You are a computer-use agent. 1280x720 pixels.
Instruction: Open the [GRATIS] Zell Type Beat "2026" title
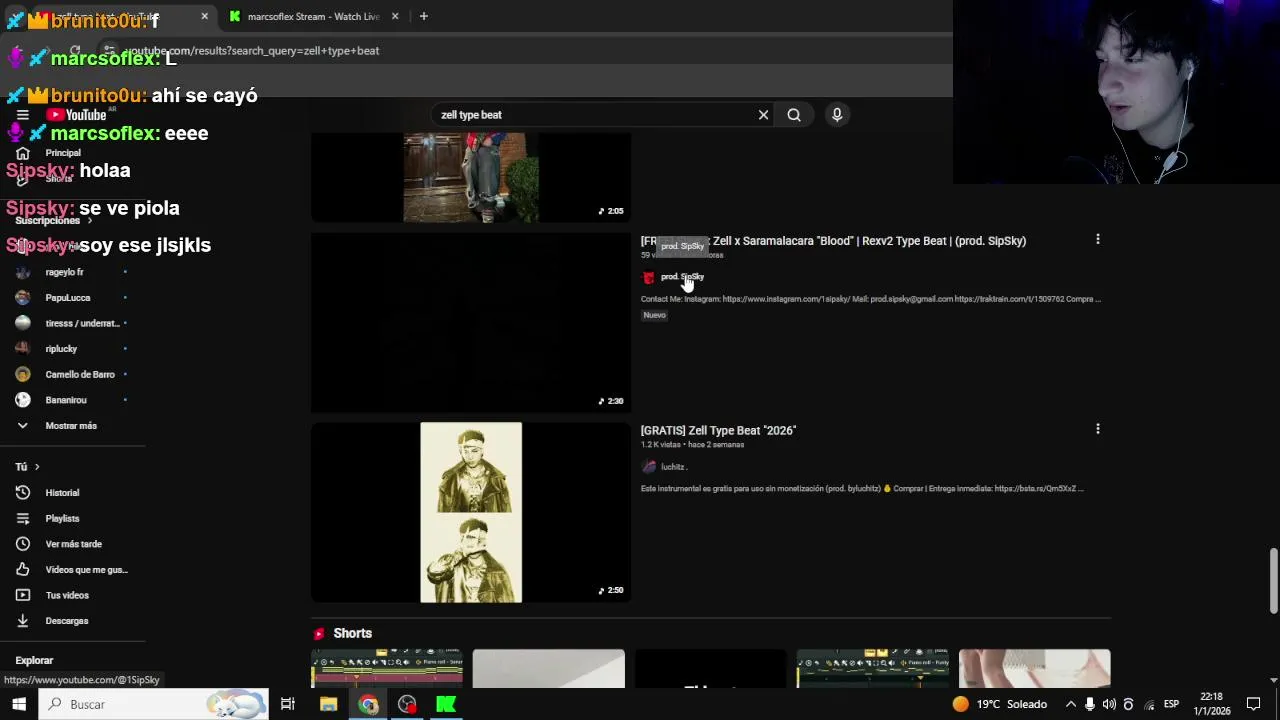(718, 431)
